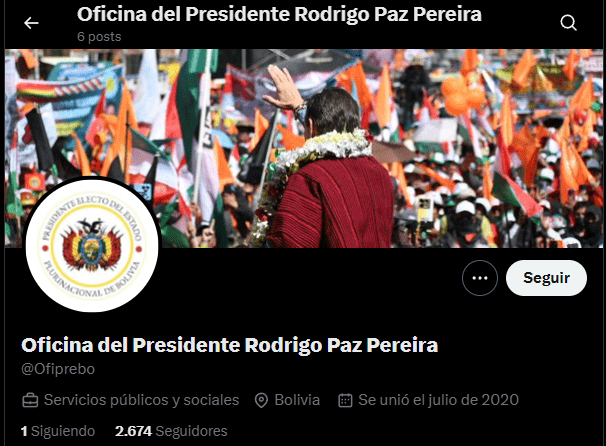Open the three-dots more options button

[x=480, y=278]
